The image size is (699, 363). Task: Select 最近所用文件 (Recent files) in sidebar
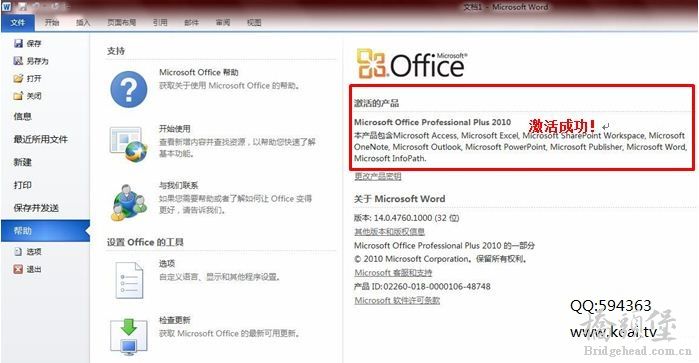(41, 140)
